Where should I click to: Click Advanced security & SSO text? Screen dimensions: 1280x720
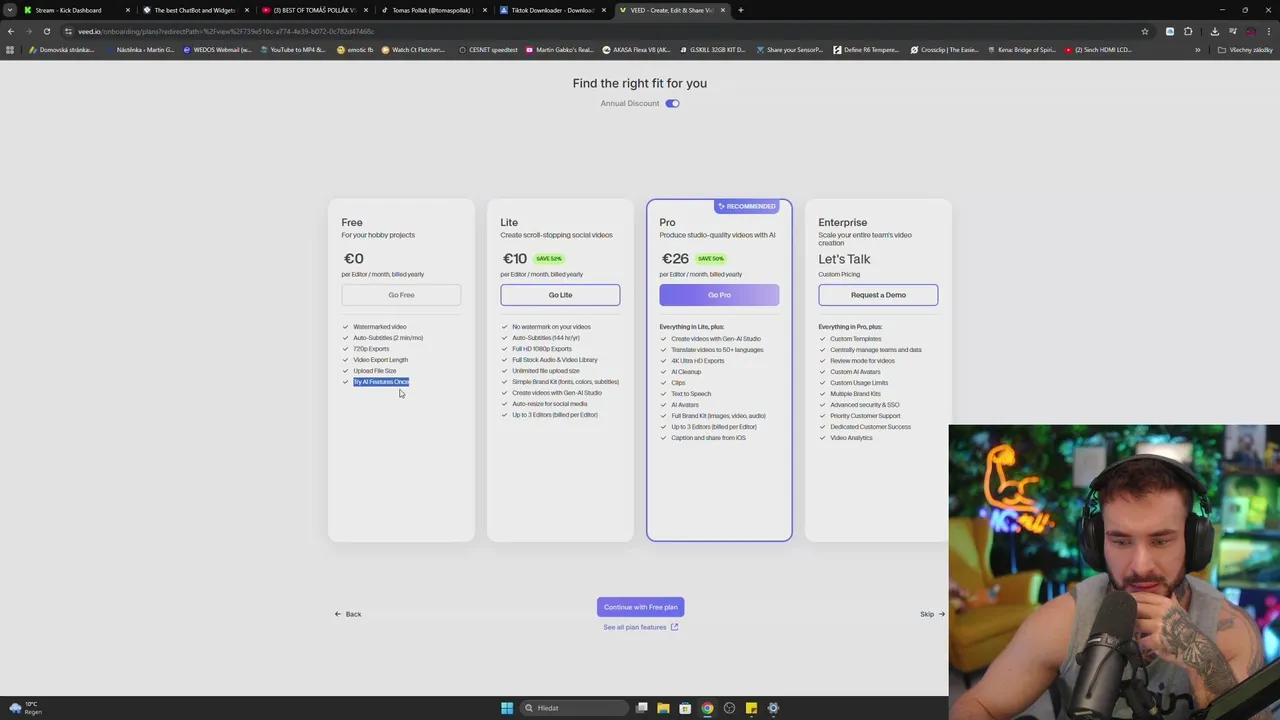[x=865, y=405]
